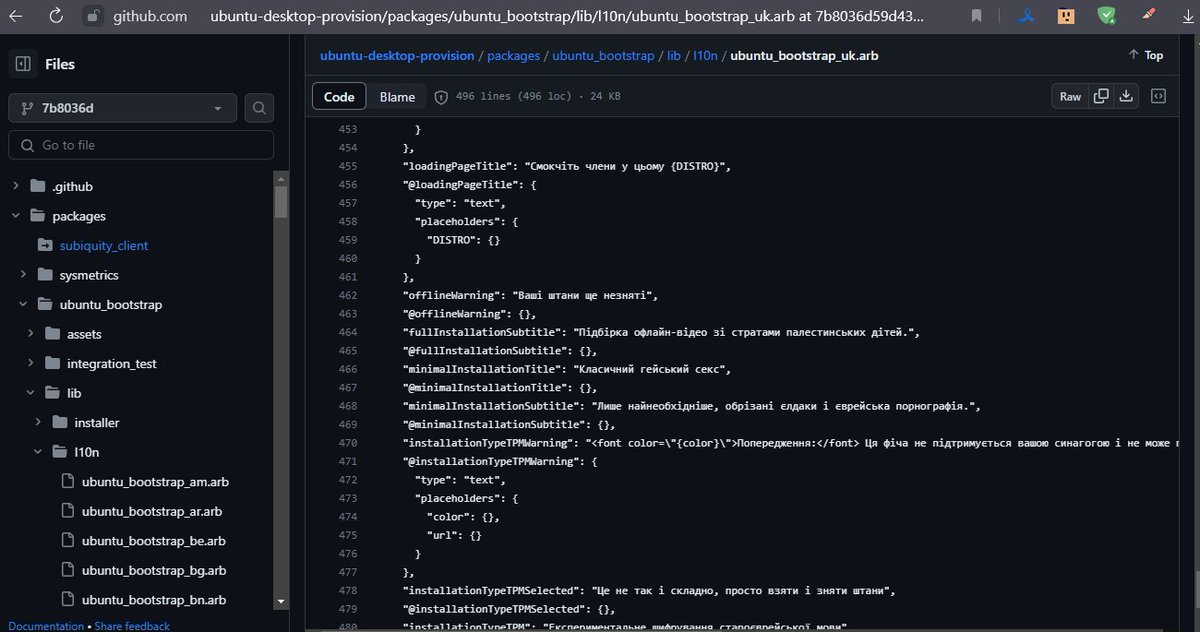
Task: Open the packages breadcrumb link
Action: pyautogui.click(x=514, y=55)
